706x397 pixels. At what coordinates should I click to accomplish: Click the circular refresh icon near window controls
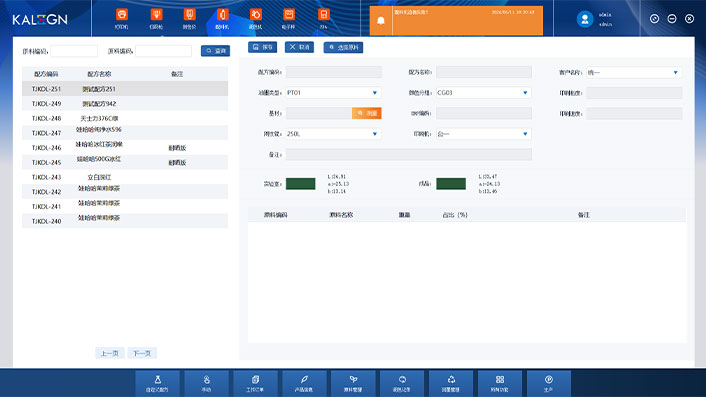[654, 18]
